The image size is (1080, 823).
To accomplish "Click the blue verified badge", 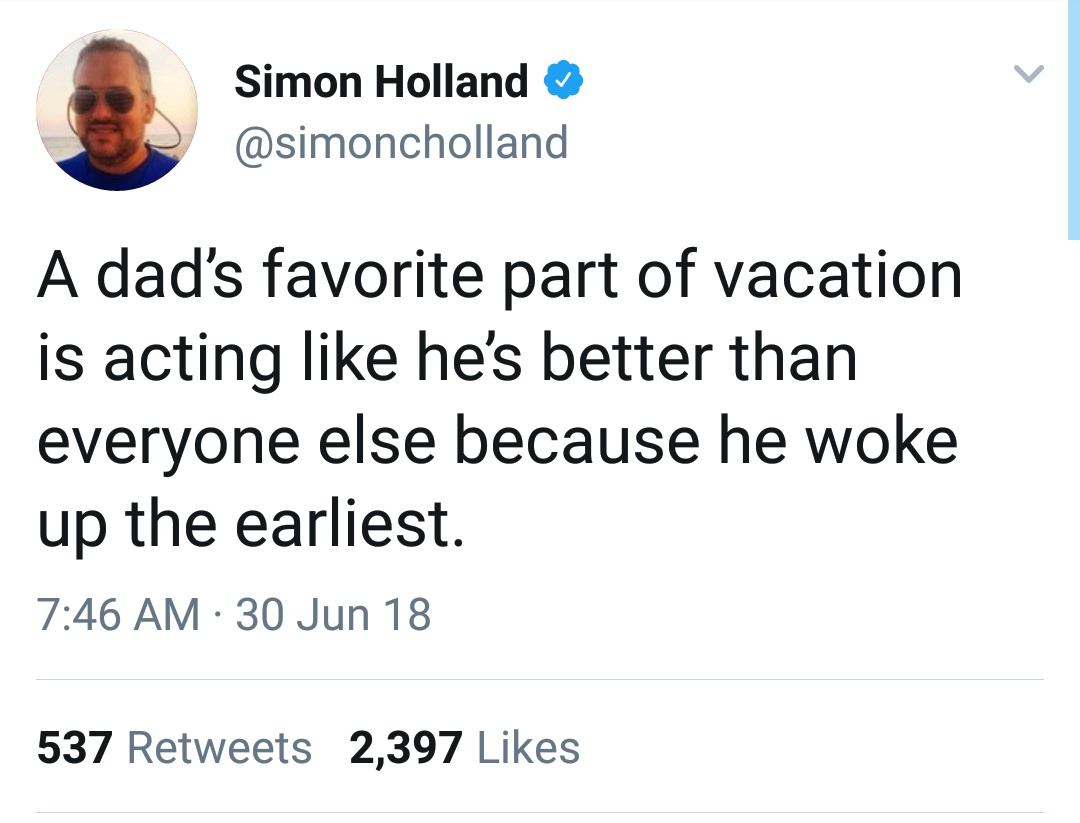I will [x=564, y=82].
